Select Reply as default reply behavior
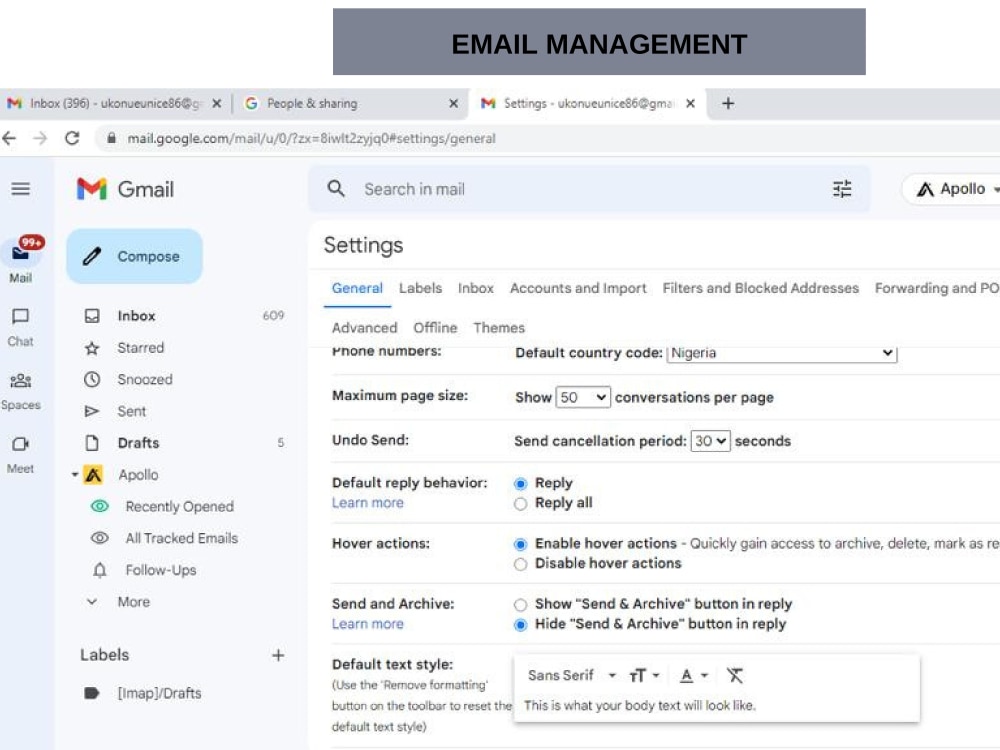This screenshot has height=750, width=1000. [520, 484]
